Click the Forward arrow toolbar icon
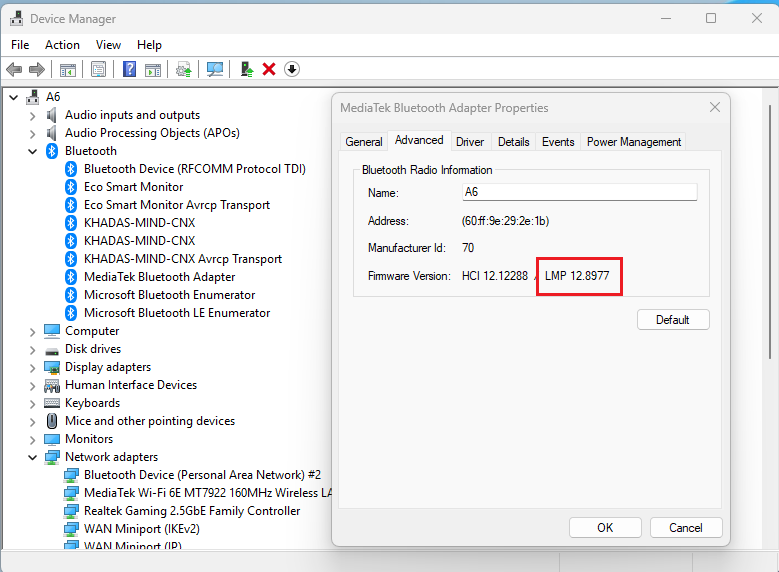This screenshot has height=572, width=779. click(37, 70)
